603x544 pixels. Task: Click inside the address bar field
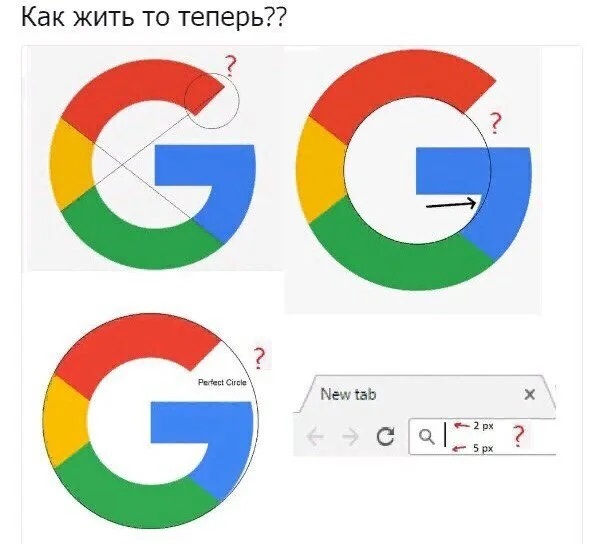click(483, 437)
